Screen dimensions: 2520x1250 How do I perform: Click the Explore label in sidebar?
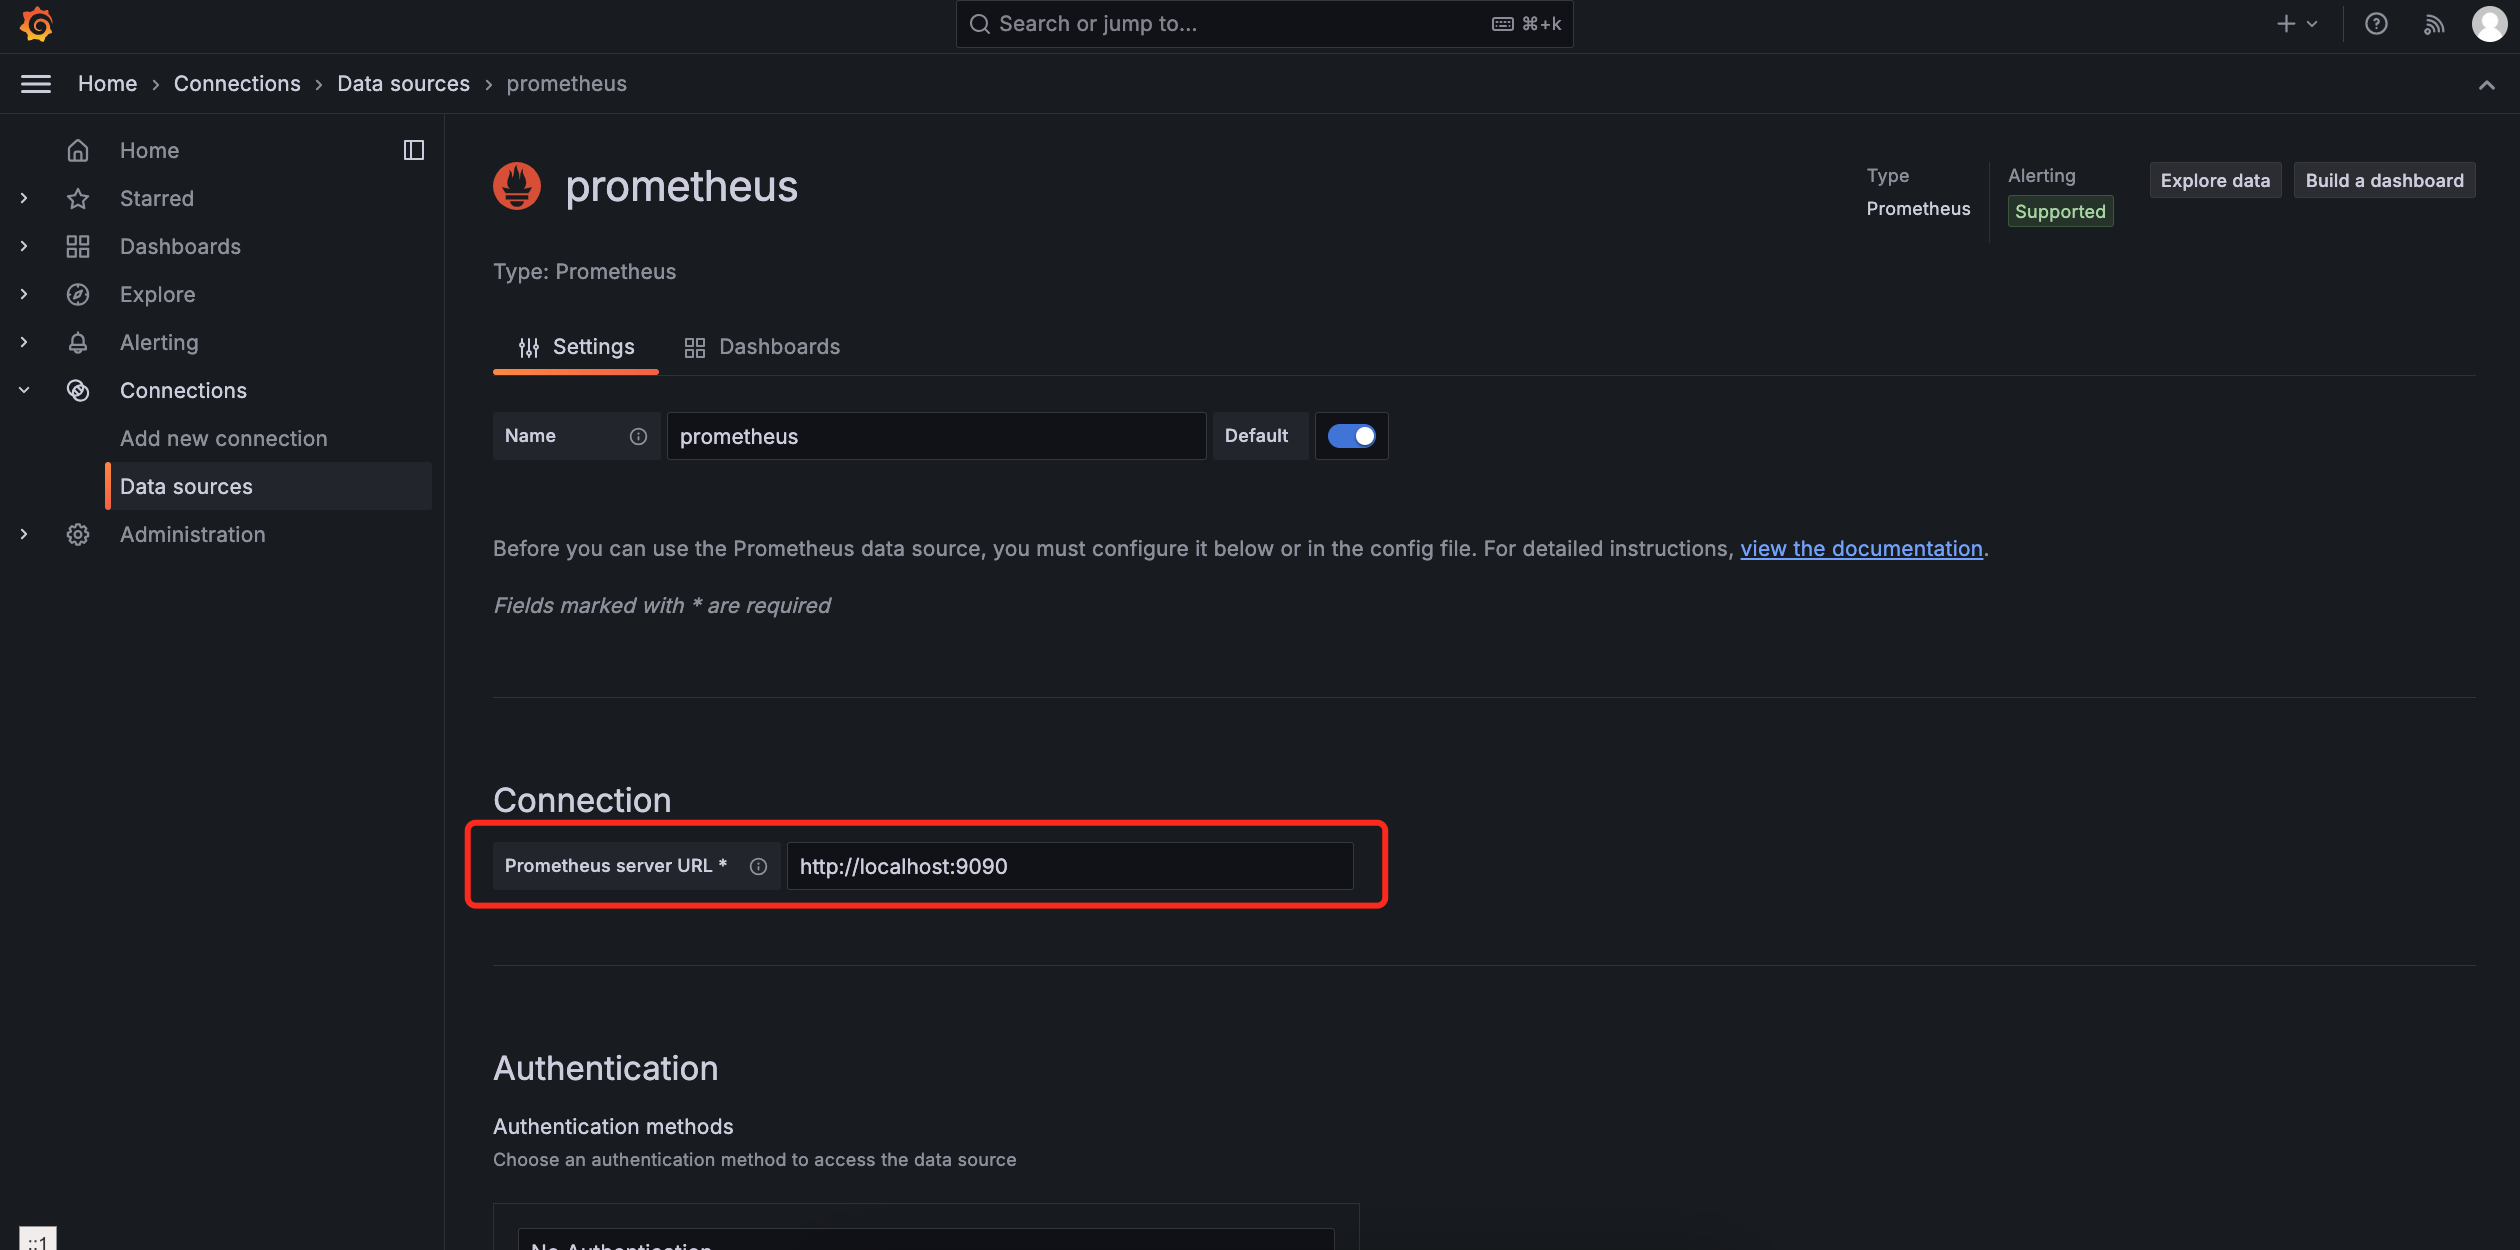coord(158,295)
